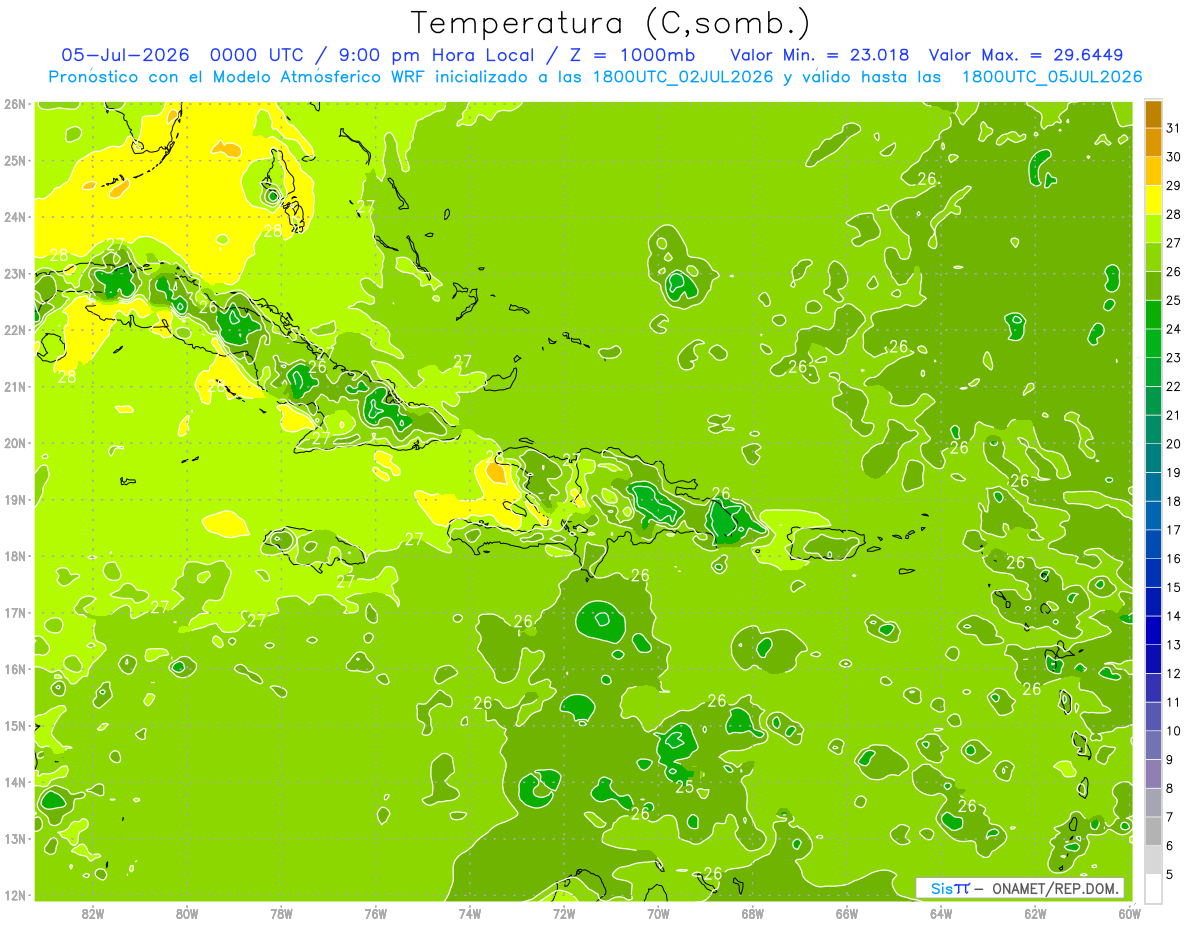1200x927 pixels.
Task: Pick the yellow swatch between 28 and 29
Action: (x=1153, y=200)
